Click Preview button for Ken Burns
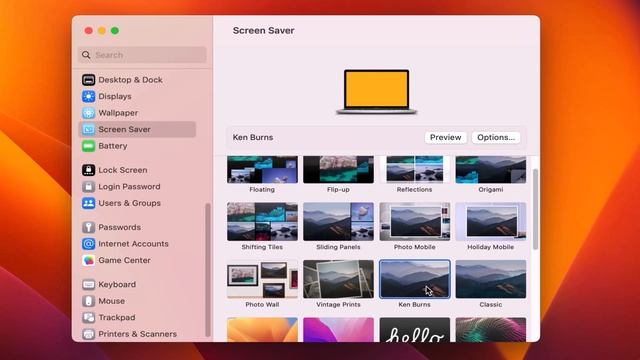The image size is (640, 360). tap(445, 138)
